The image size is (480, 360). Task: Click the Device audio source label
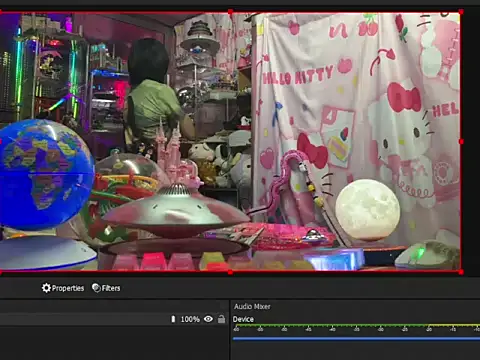[243, 319]
